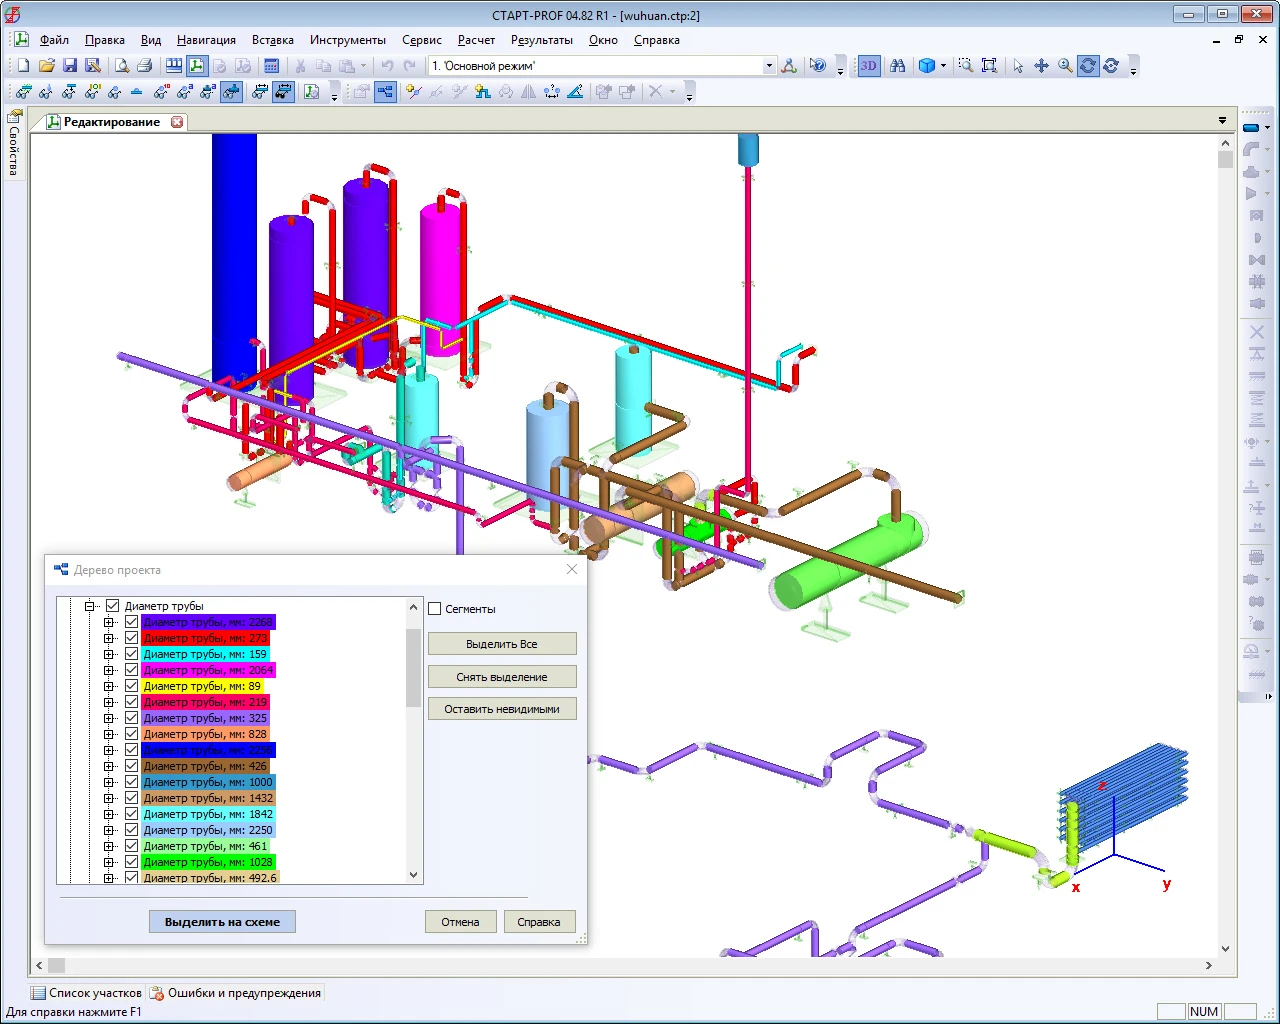Uncheck the Диаметр трубы, мм: 273 checkbox
The width and height of the screenshot is (1280, 1024).
tap(131, 638)
